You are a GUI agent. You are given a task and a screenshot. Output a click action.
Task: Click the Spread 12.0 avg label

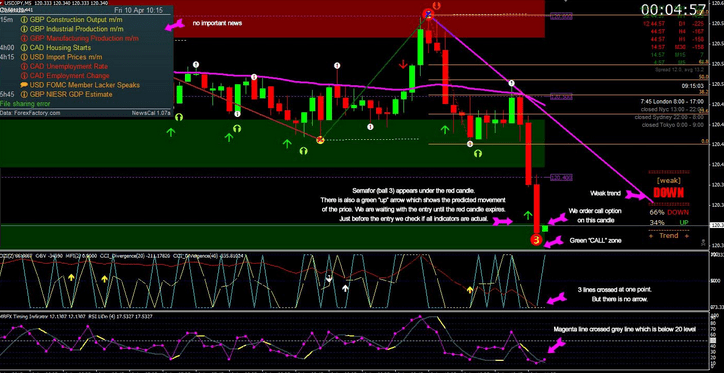(x=678, y=70)
